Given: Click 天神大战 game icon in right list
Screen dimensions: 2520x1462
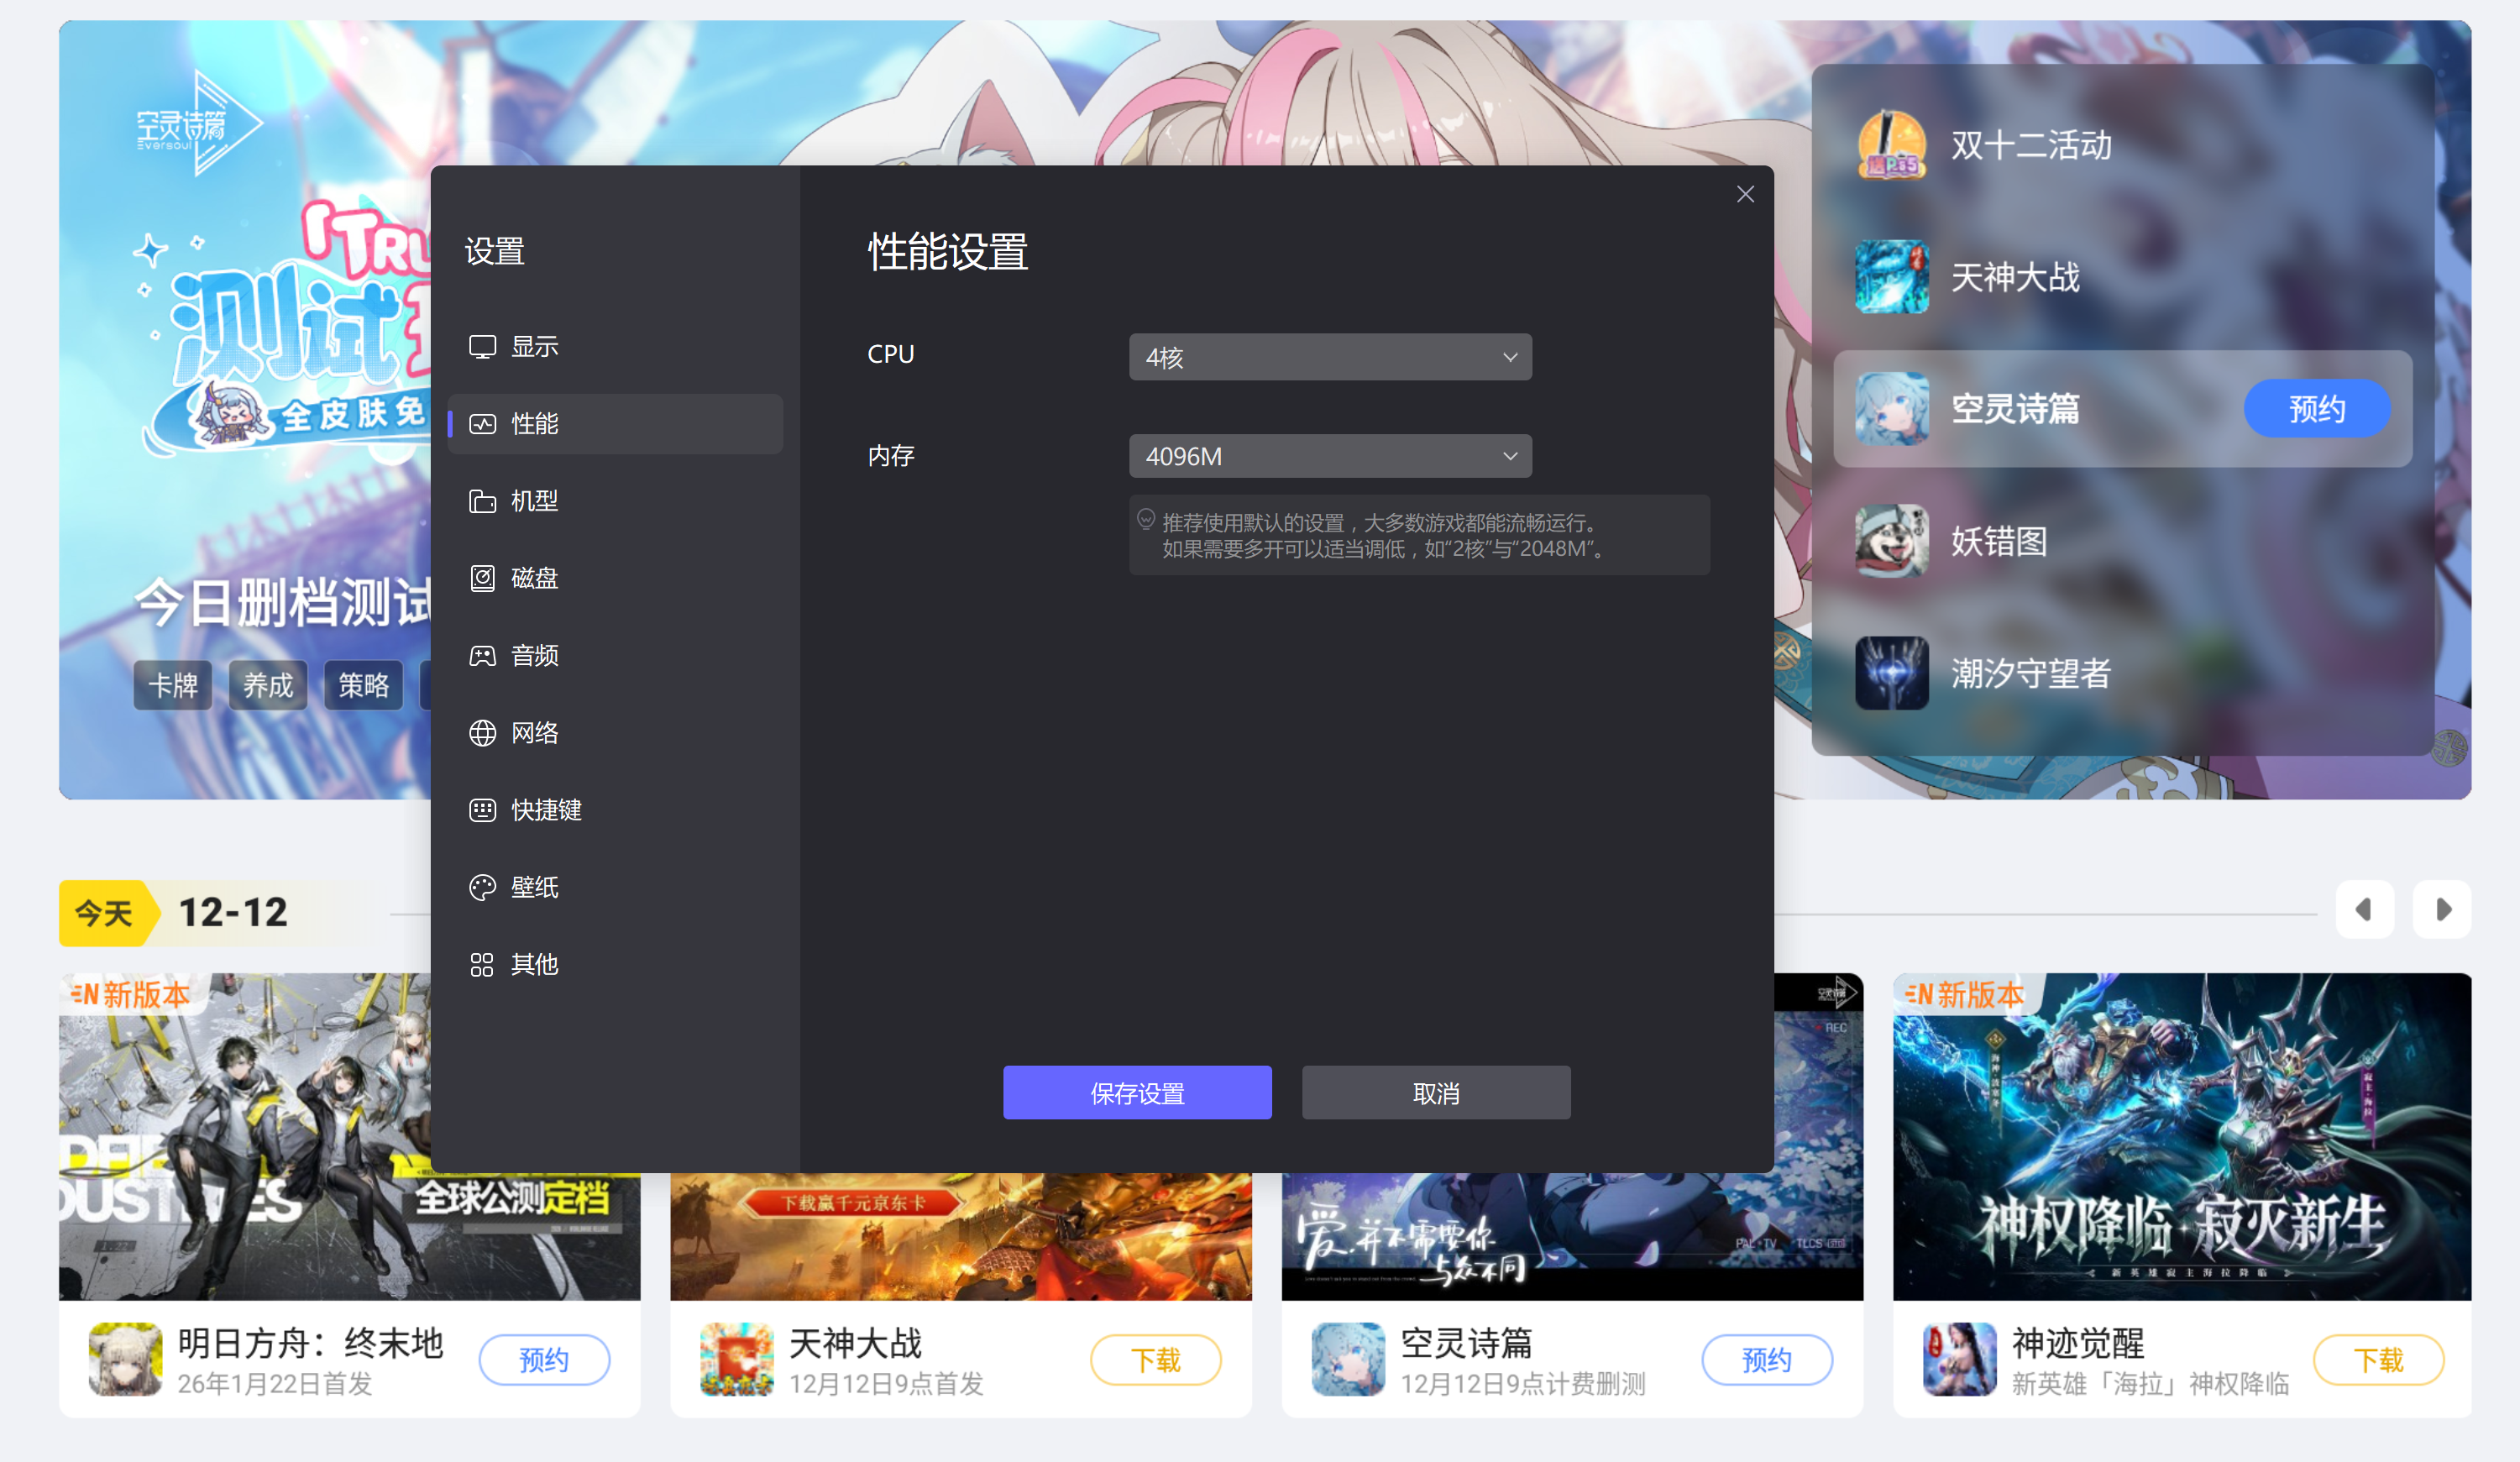Looking at the screenshot, I should 1891,277.
